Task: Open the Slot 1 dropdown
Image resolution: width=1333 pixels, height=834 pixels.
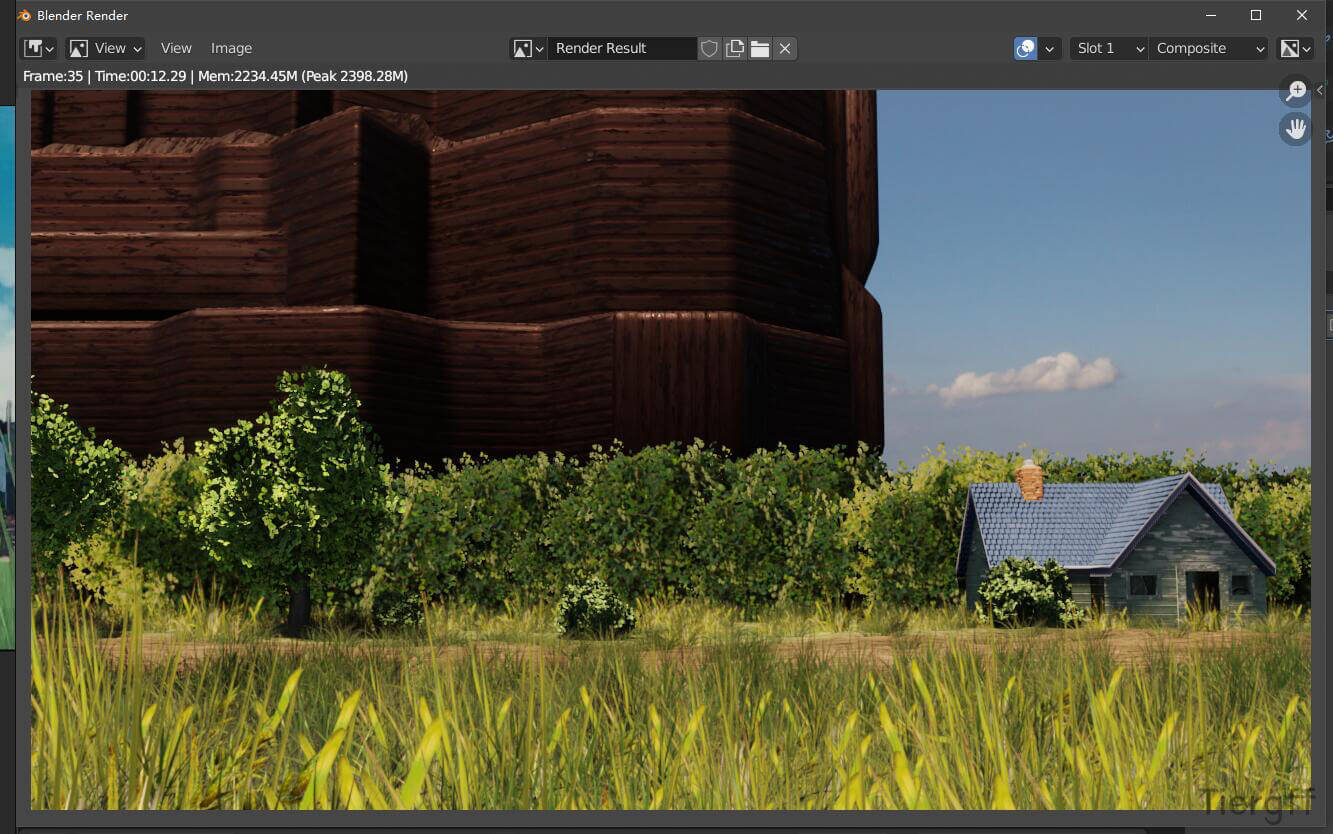Action: tap(1108, 48)
